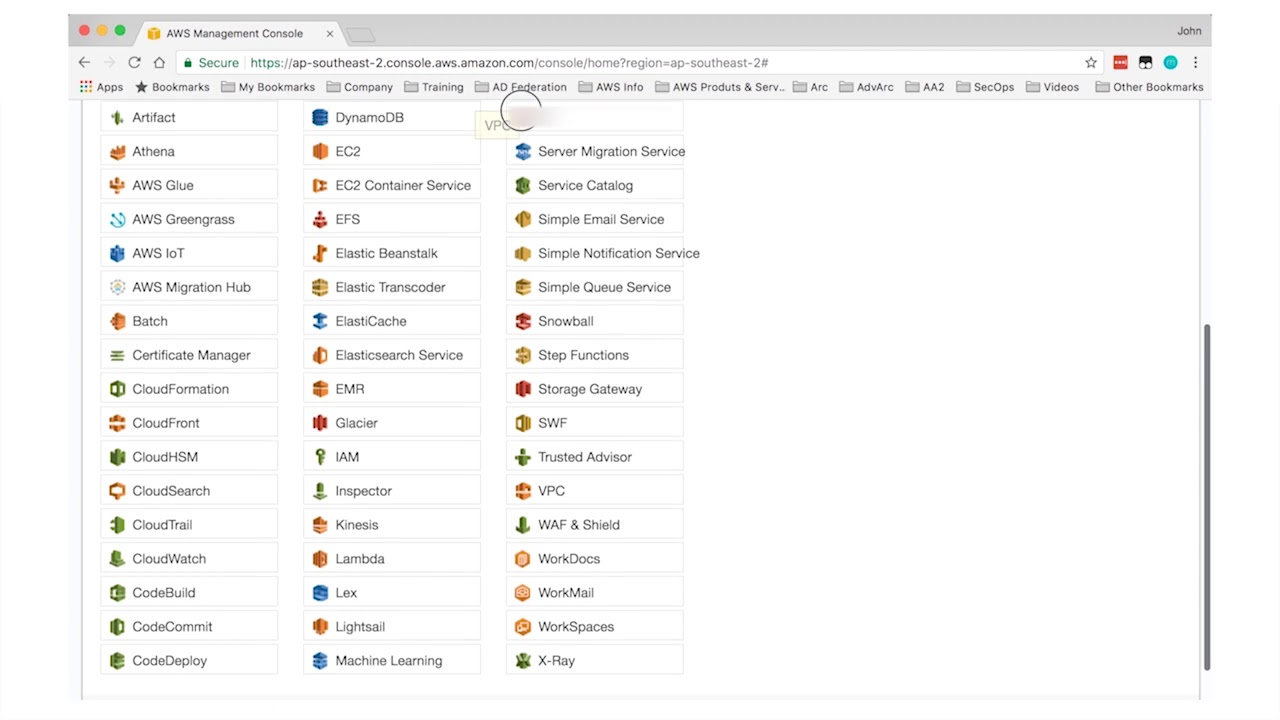Click the Certificate Manager icon
The image size is (1280, 720).
117,355
